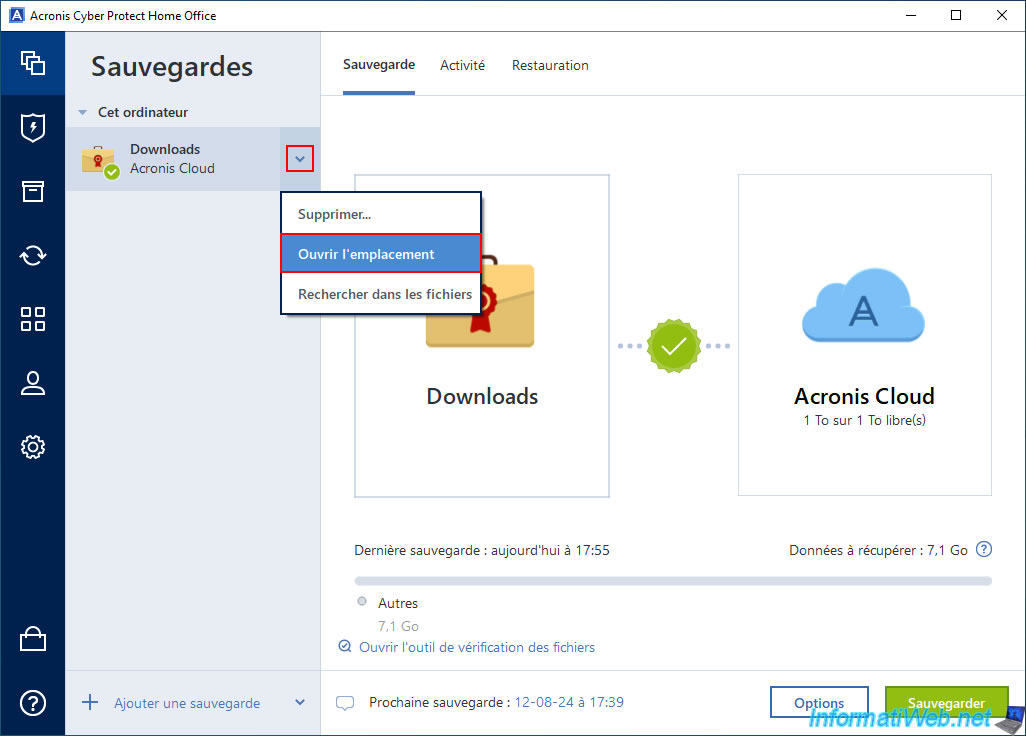Open the Help question mark icon in sidebar
Viewport: 1026px width, 736px height.
(33, 703)
